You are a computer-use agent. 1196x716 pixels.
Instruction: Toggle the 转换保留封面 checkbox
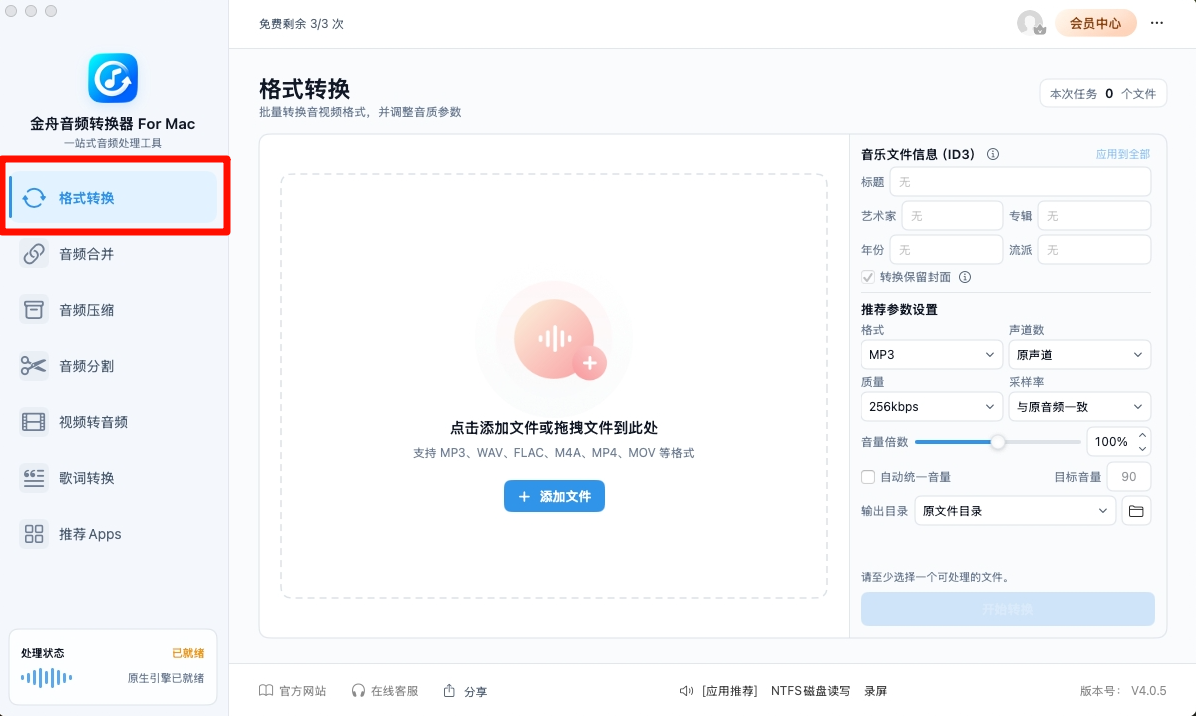tap(867, 277)
